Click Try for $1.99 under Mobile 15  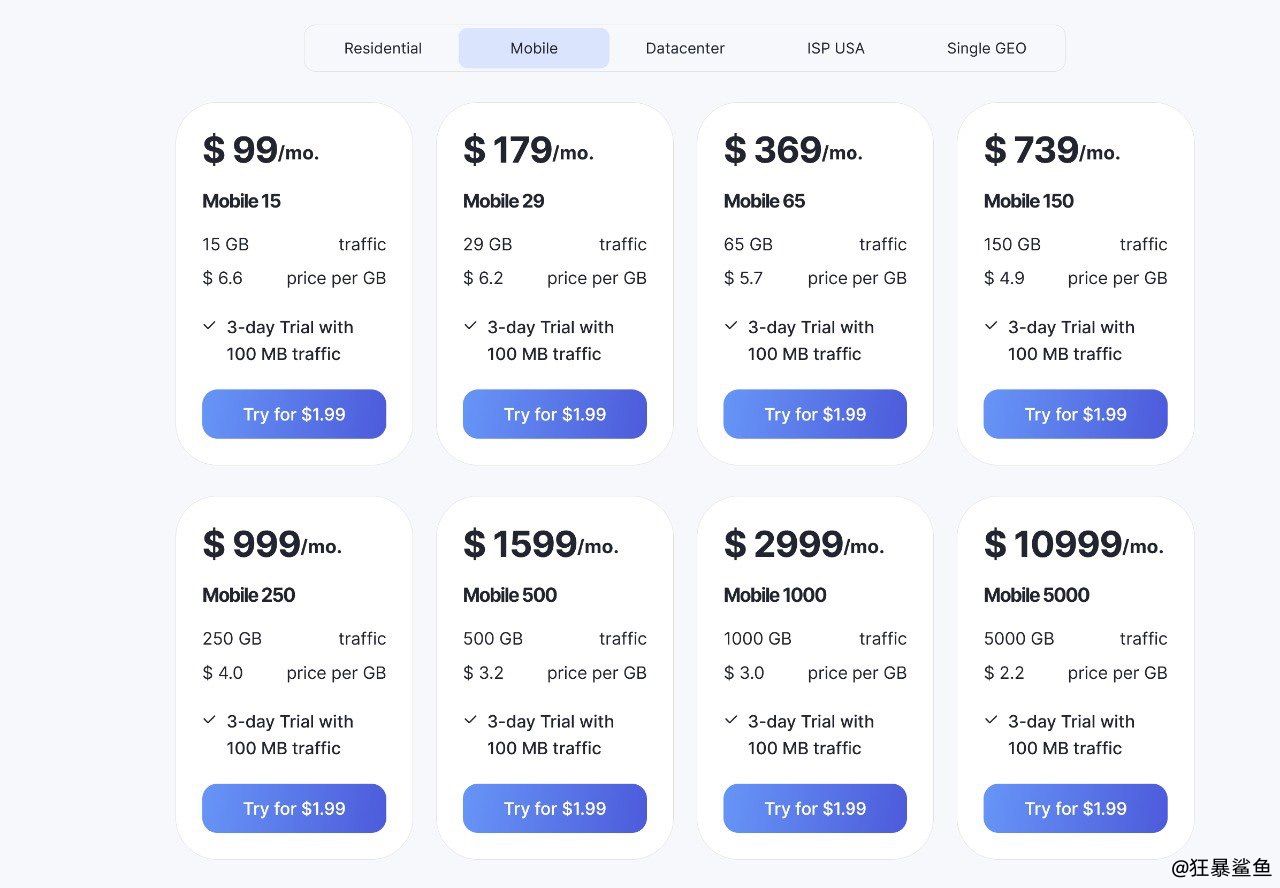(294, 414)
